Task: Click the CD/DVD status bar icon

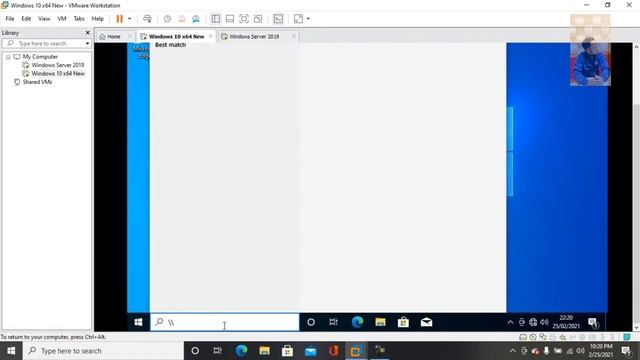Action: click(x=533, y=337)
